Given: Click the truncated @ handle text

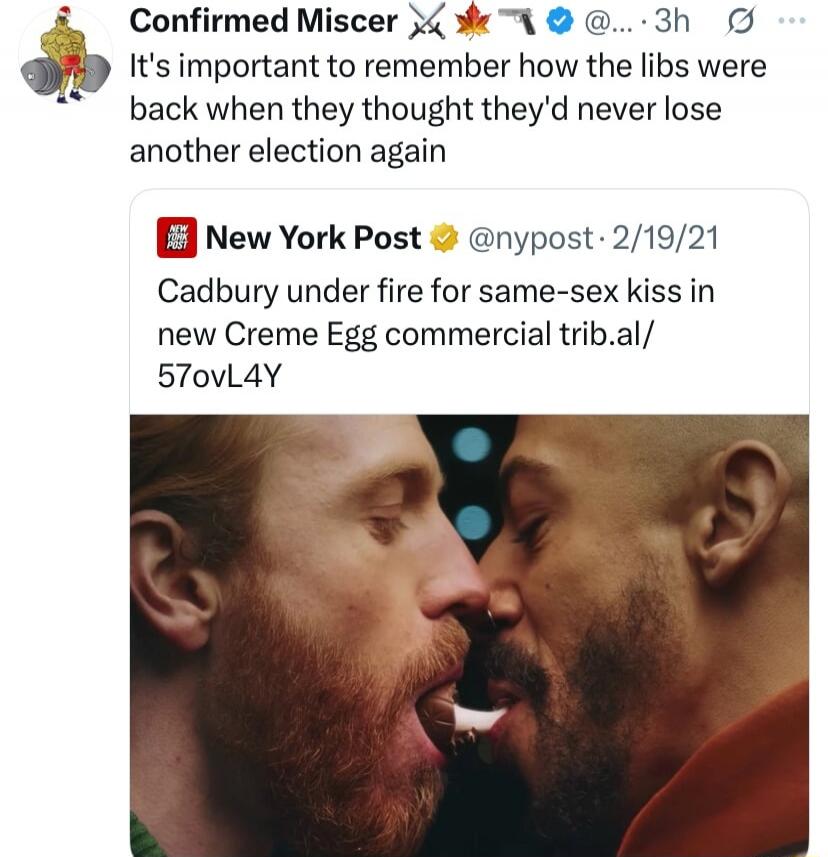Looking at the screenshot, I should coord(607,22).
